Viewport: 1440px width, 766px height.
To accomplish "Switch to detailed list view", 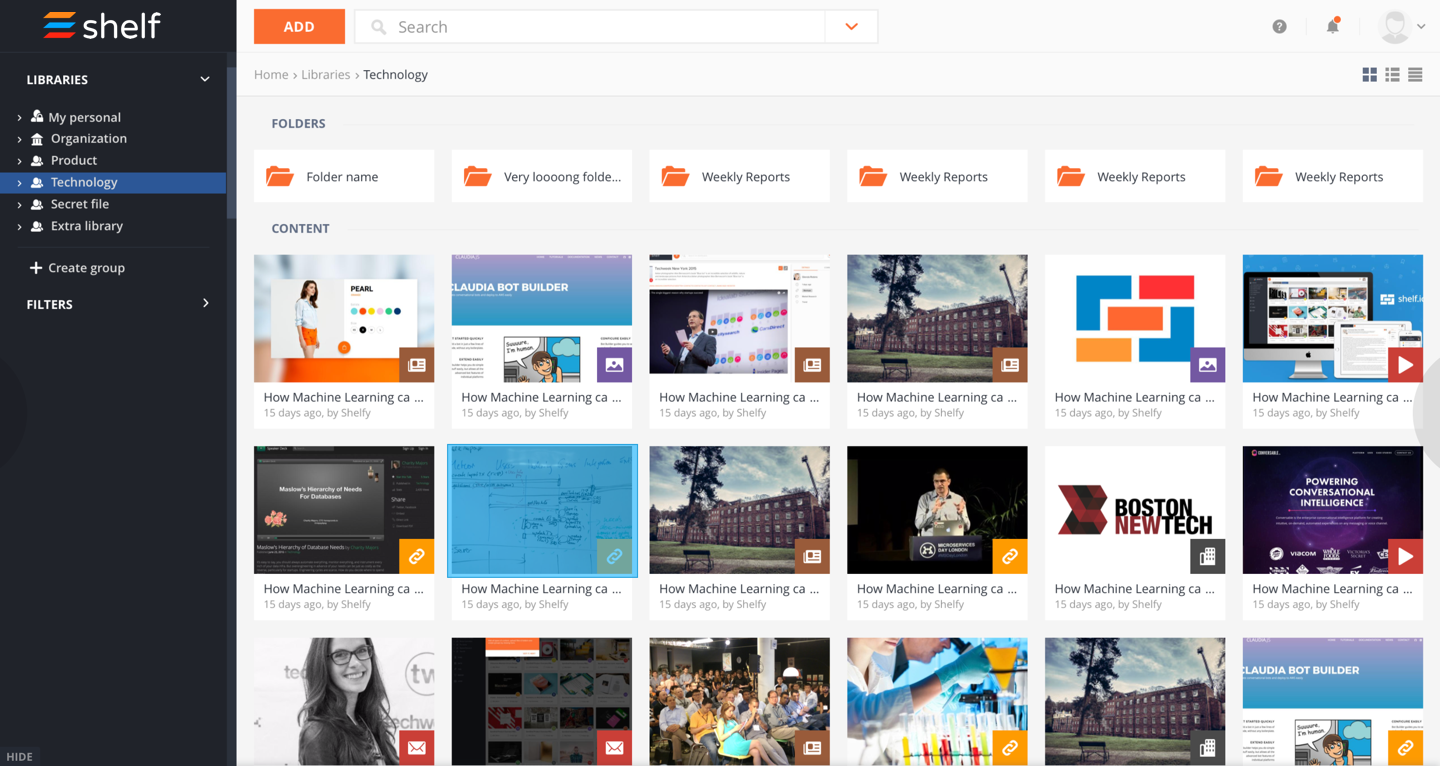I will click(1392, 75).
